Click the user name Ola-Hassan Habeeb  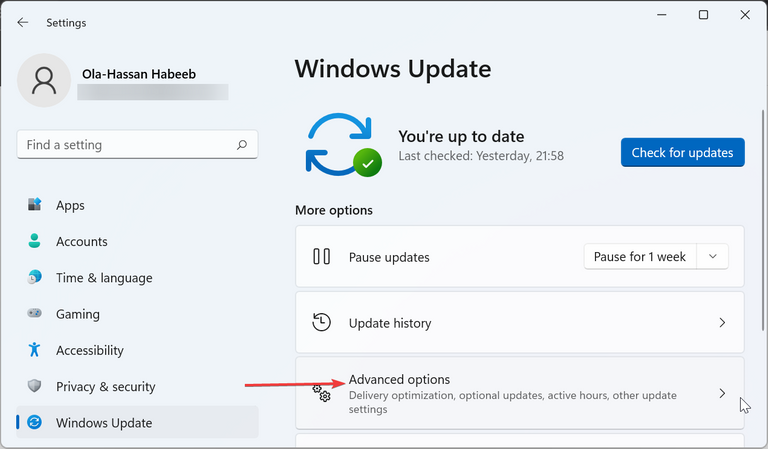tap(139, 74)
